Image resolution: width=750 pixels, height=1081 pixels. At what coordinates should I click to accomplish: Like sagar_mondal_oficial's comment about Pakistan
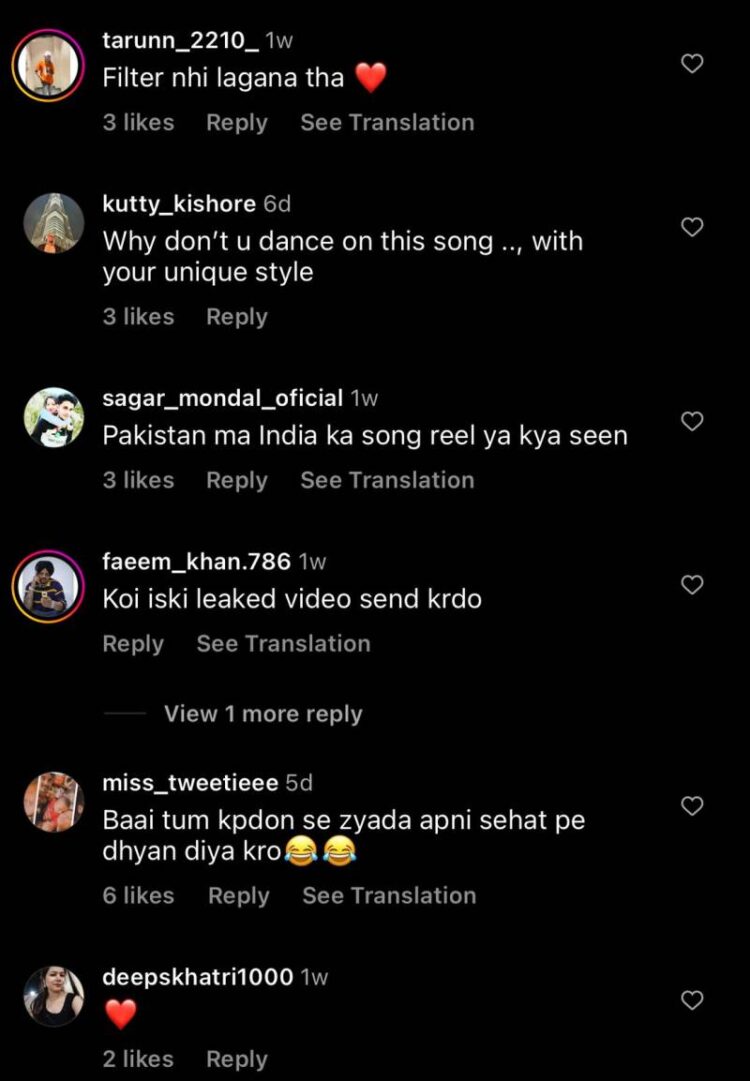coord(691,421)
